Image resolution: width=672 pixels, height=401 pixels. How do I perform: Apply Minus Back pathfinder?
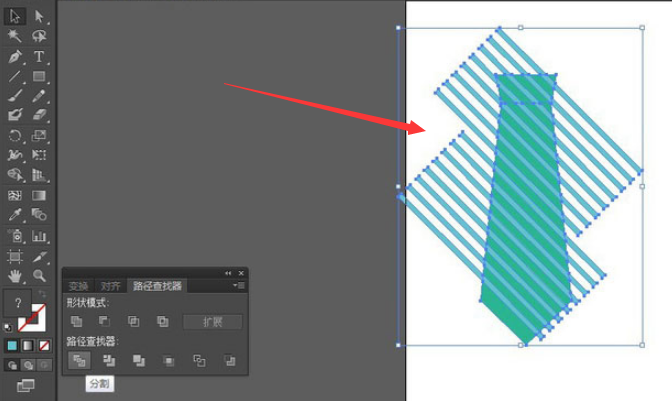pyautogui.click(x=230, y=361)
